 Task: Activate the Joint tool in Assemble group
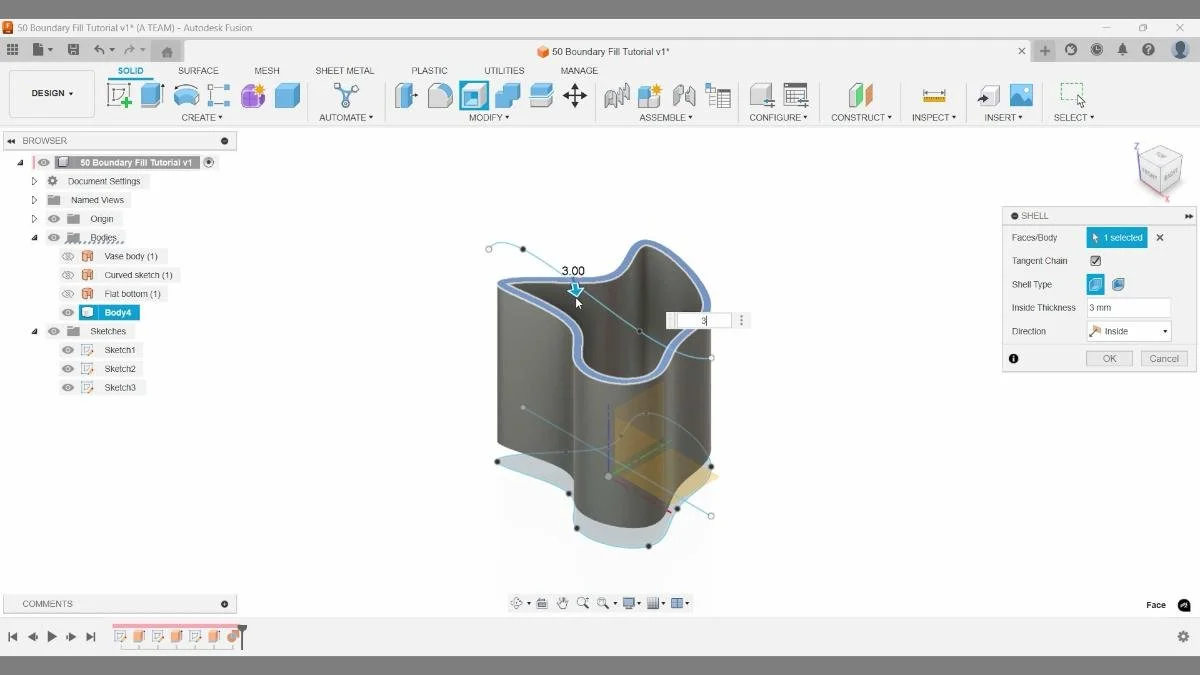(617, 96)
